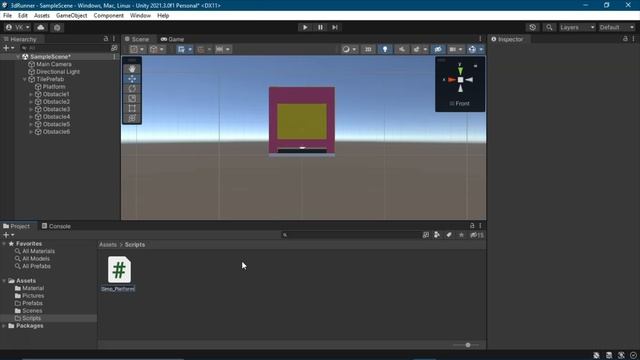Select Main Camera in Hierarchy
The image size is (640, 360).
(53, 64)
